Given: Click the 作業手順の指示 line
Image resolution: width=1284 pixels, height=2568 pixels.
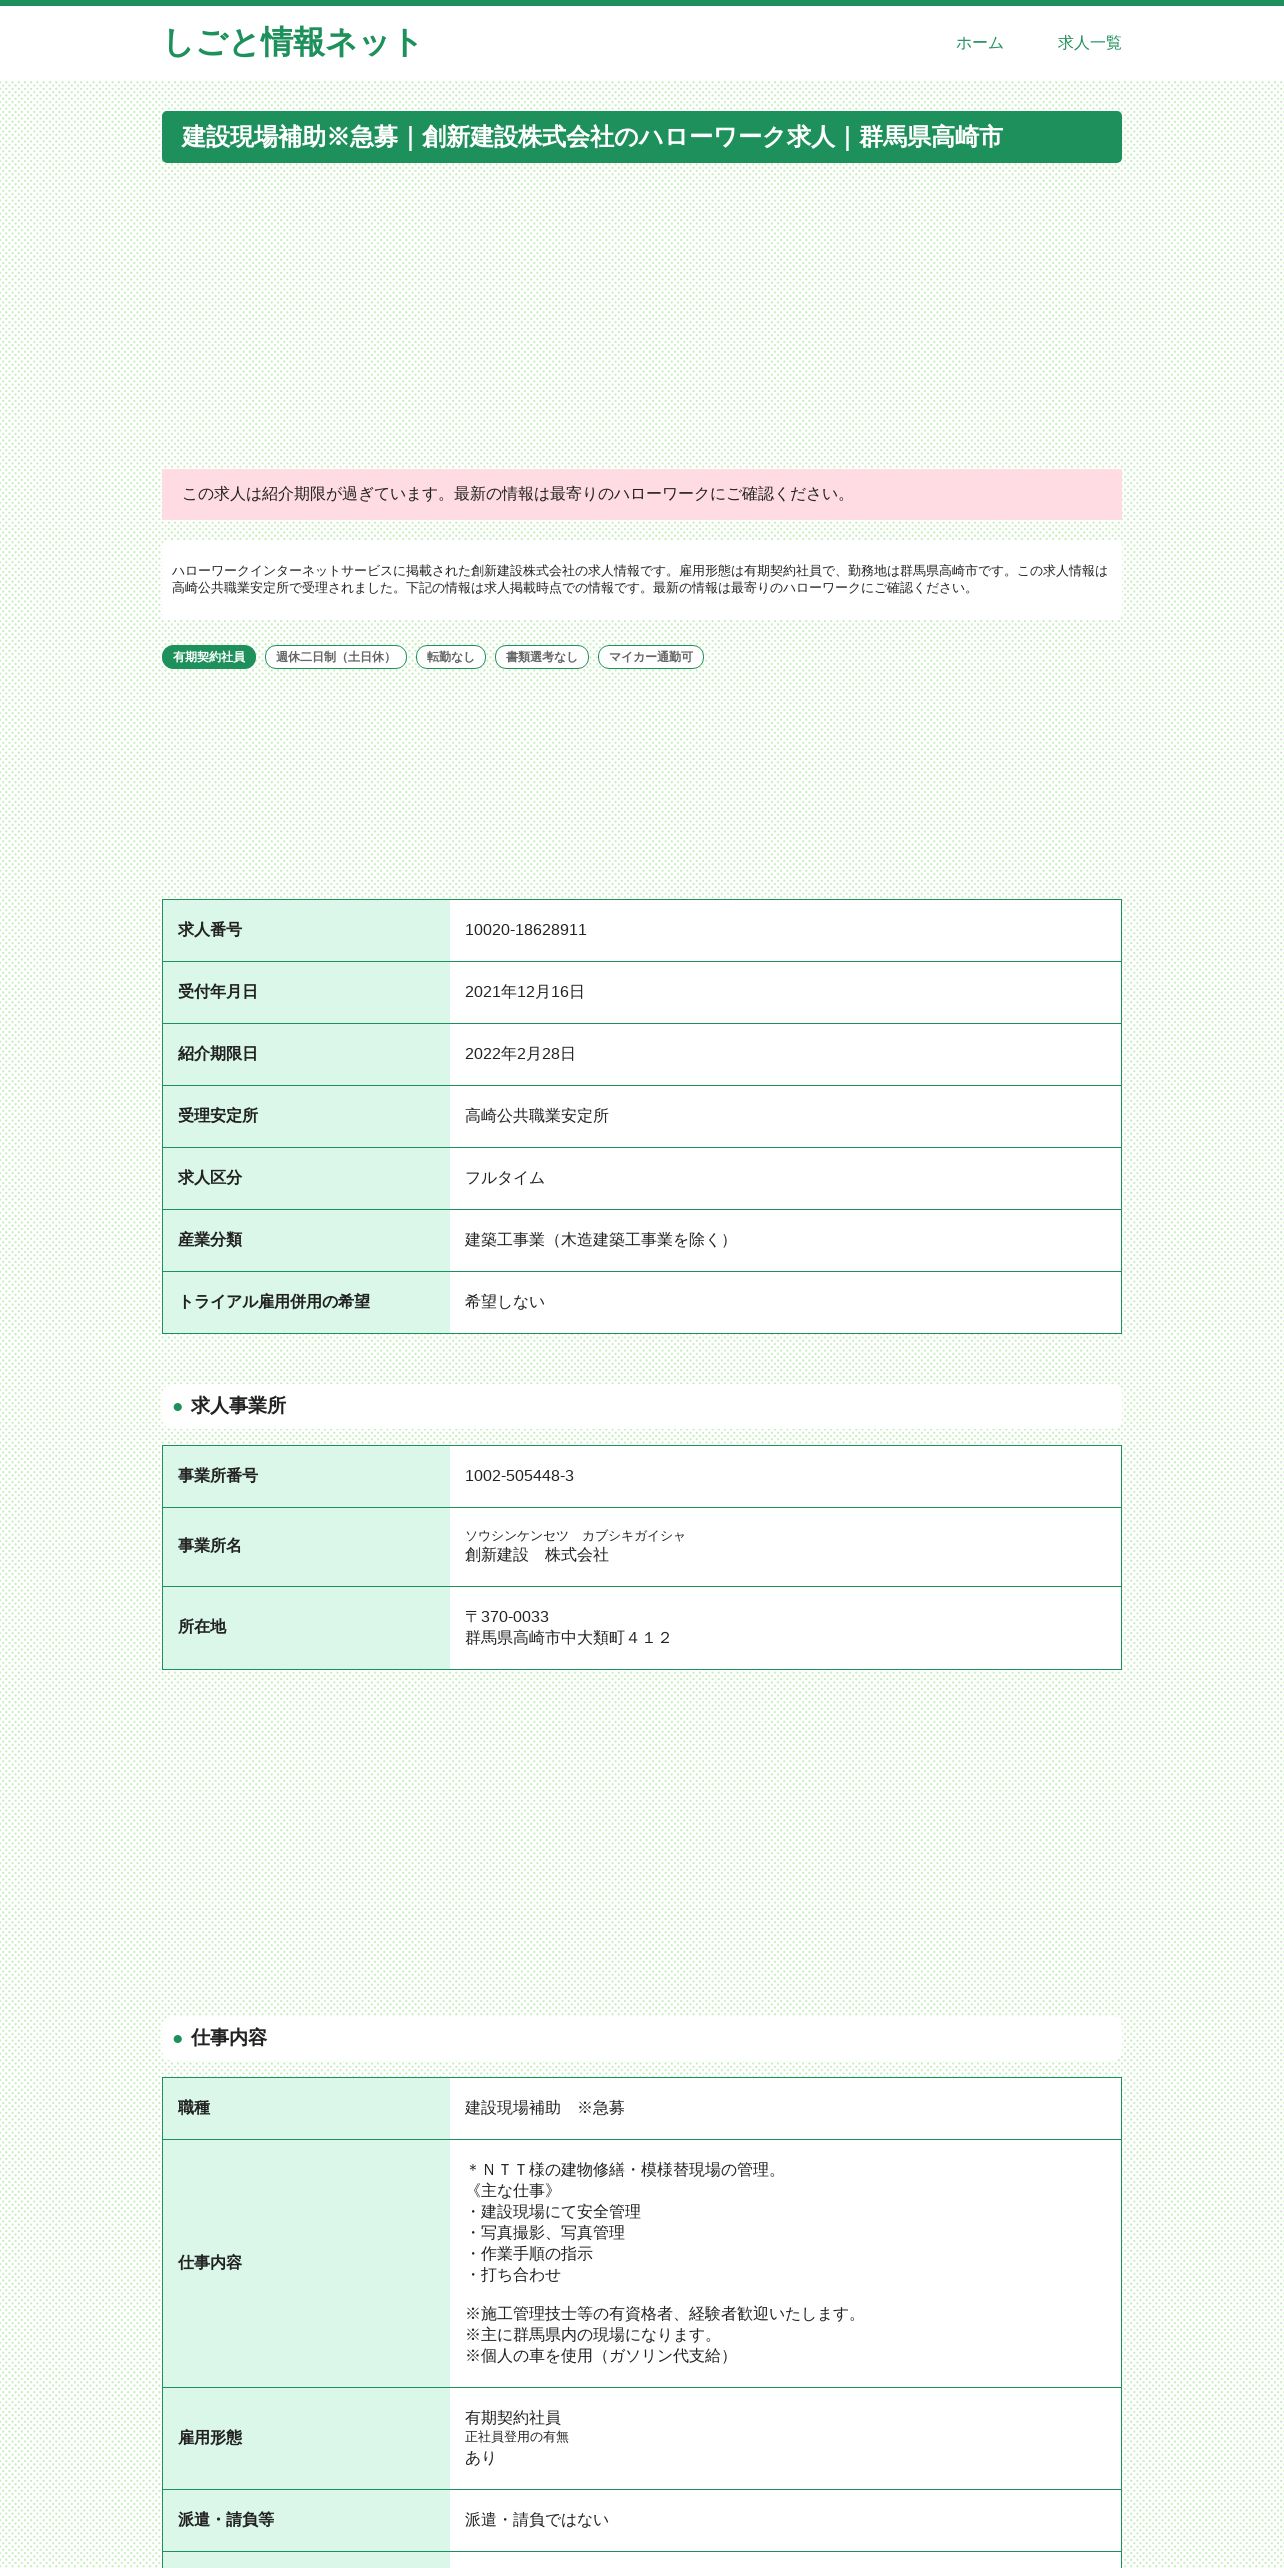Looking at the screenshot, I should coord(529,2254).
